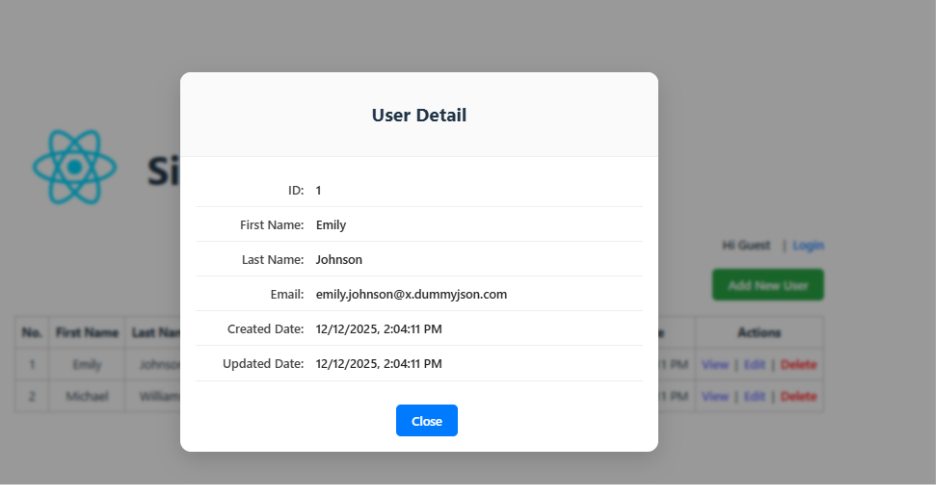Click Edit link in Emily's row
936x486 pixels.
click(754, 365)
